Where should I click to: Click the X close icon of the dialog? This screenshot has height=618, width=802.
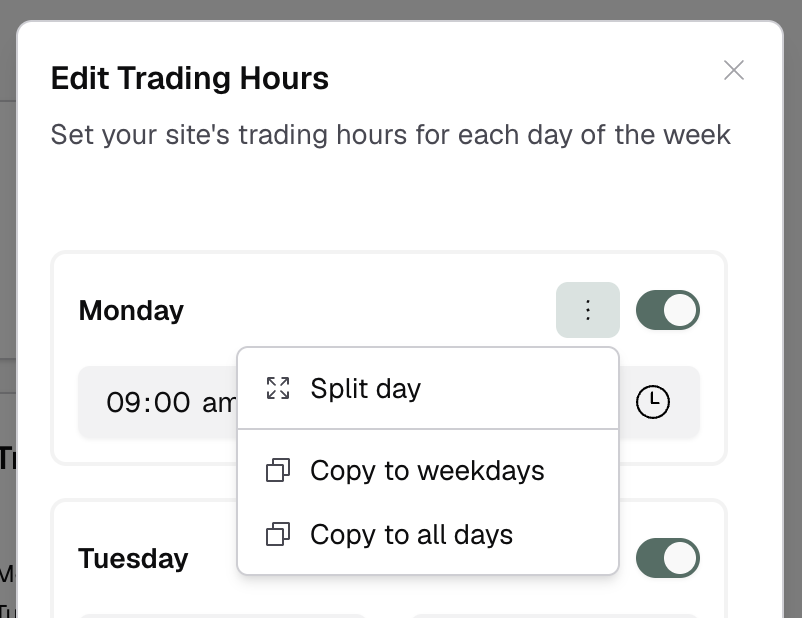click(x=734, y=70)
